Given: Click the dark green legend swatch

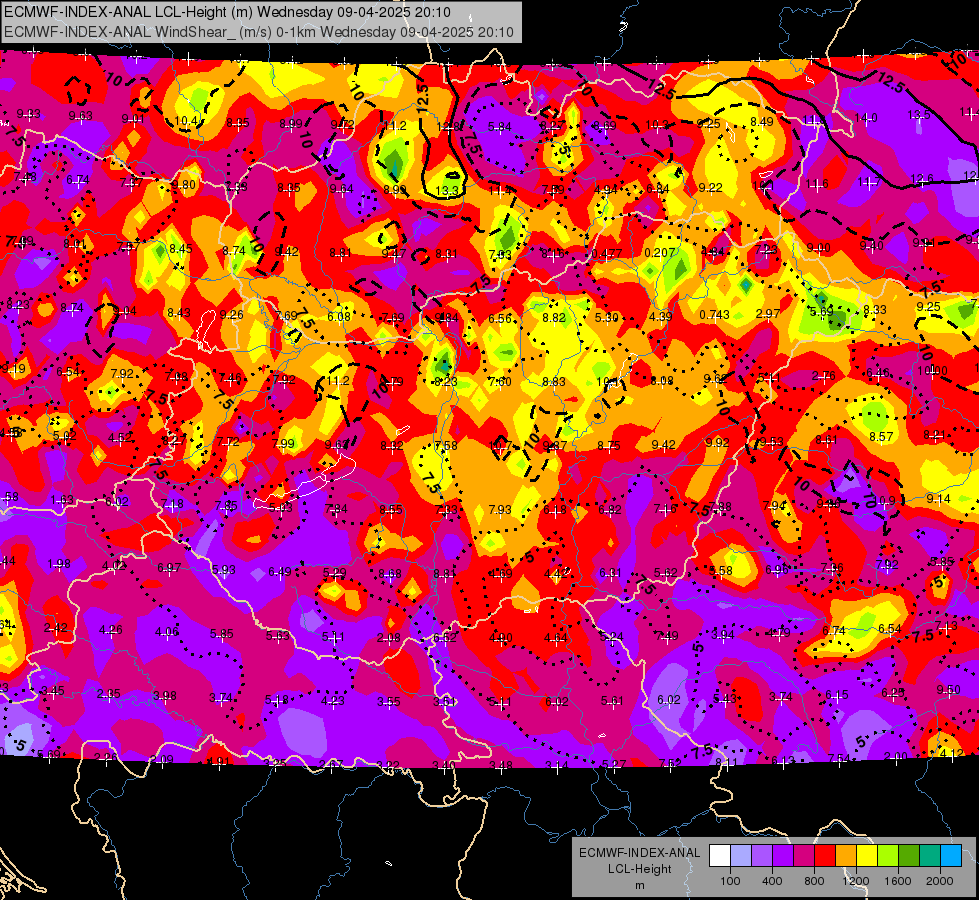Looking at the screenshot, I should coord(909,856).
